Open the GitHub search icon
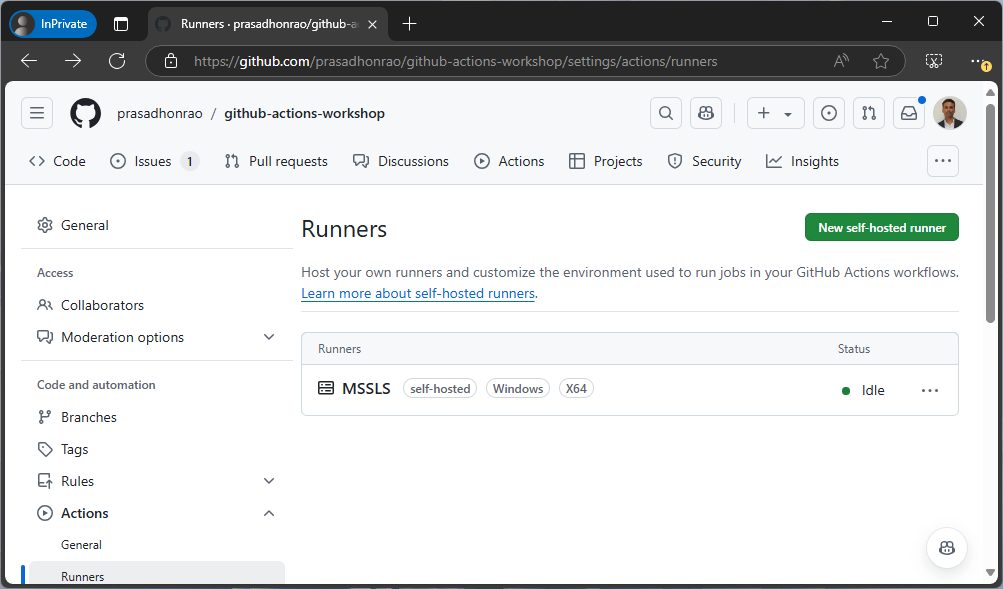Viewport: 1003px width, 589px height. pos(666,113)
